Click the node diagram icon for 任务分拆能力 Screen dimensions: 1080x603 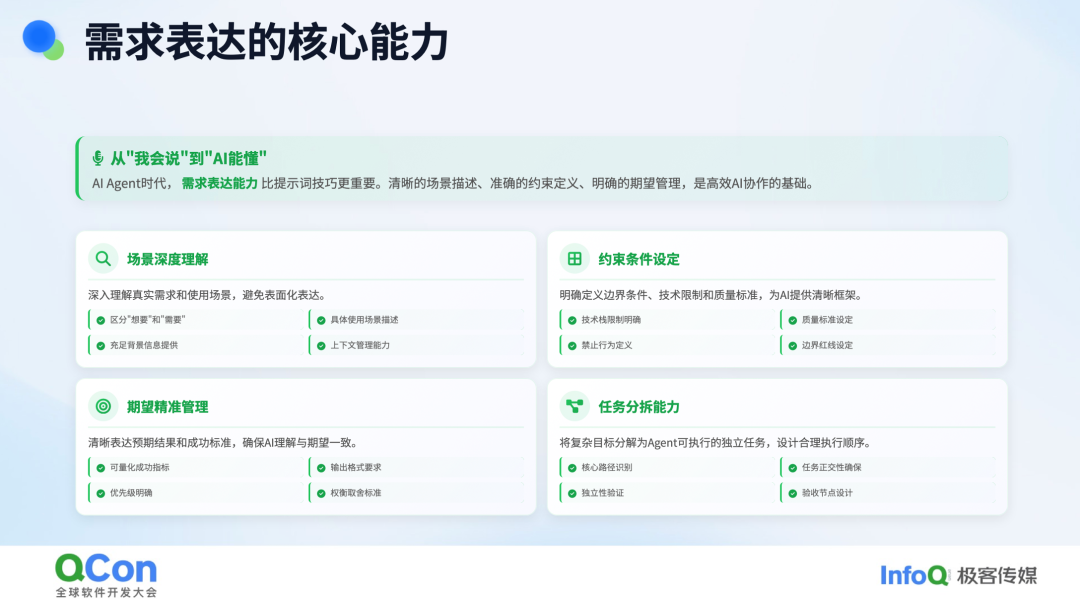pos(574,406)
